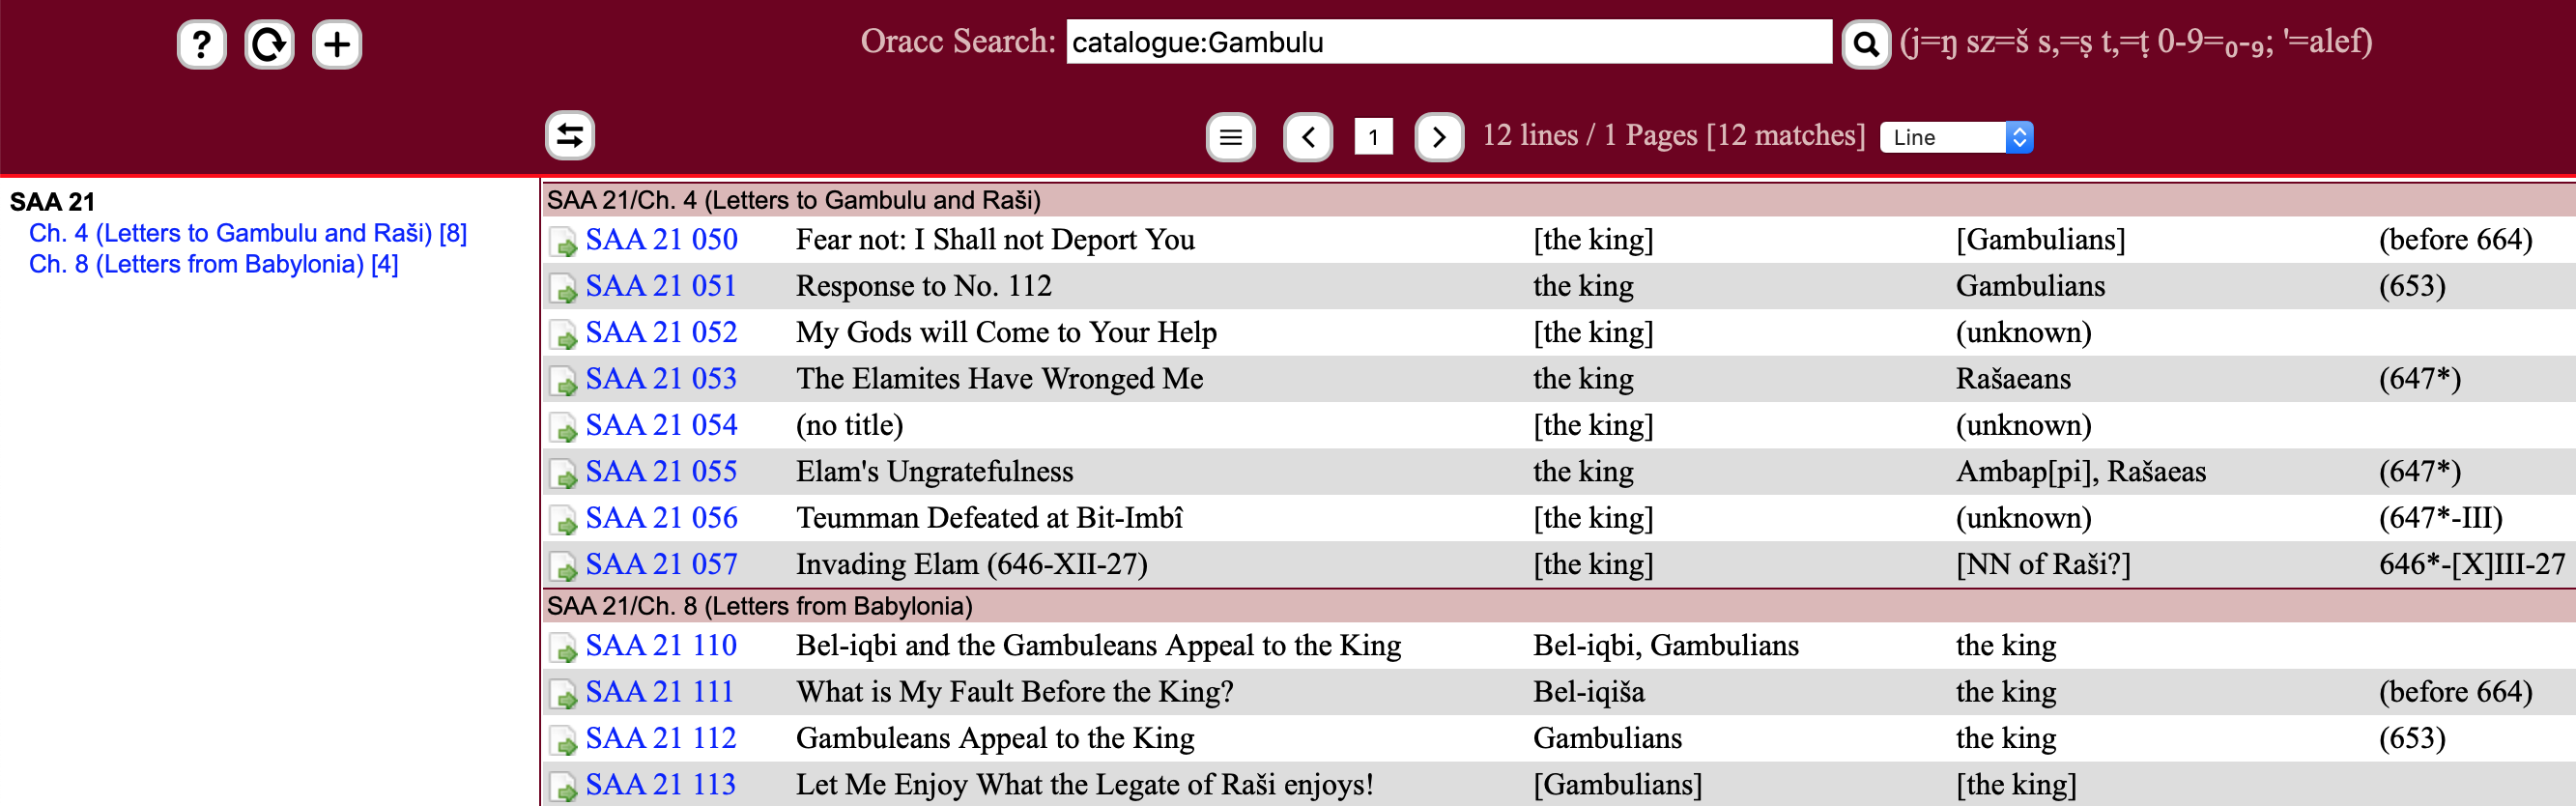
Task: Open SAA 21 055 link
Action: pos(661,471)
